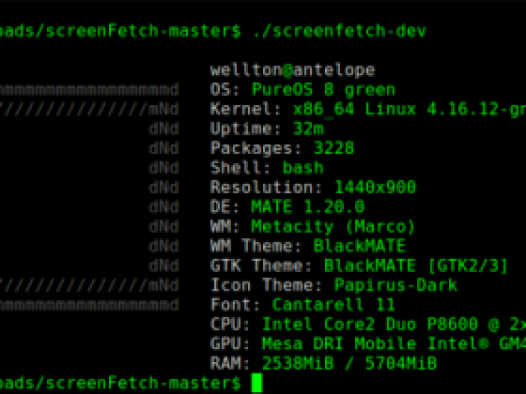Click the ./screenfetch-dev command text
The width and height of the screenshot is (526, 394).
[339, 31]
